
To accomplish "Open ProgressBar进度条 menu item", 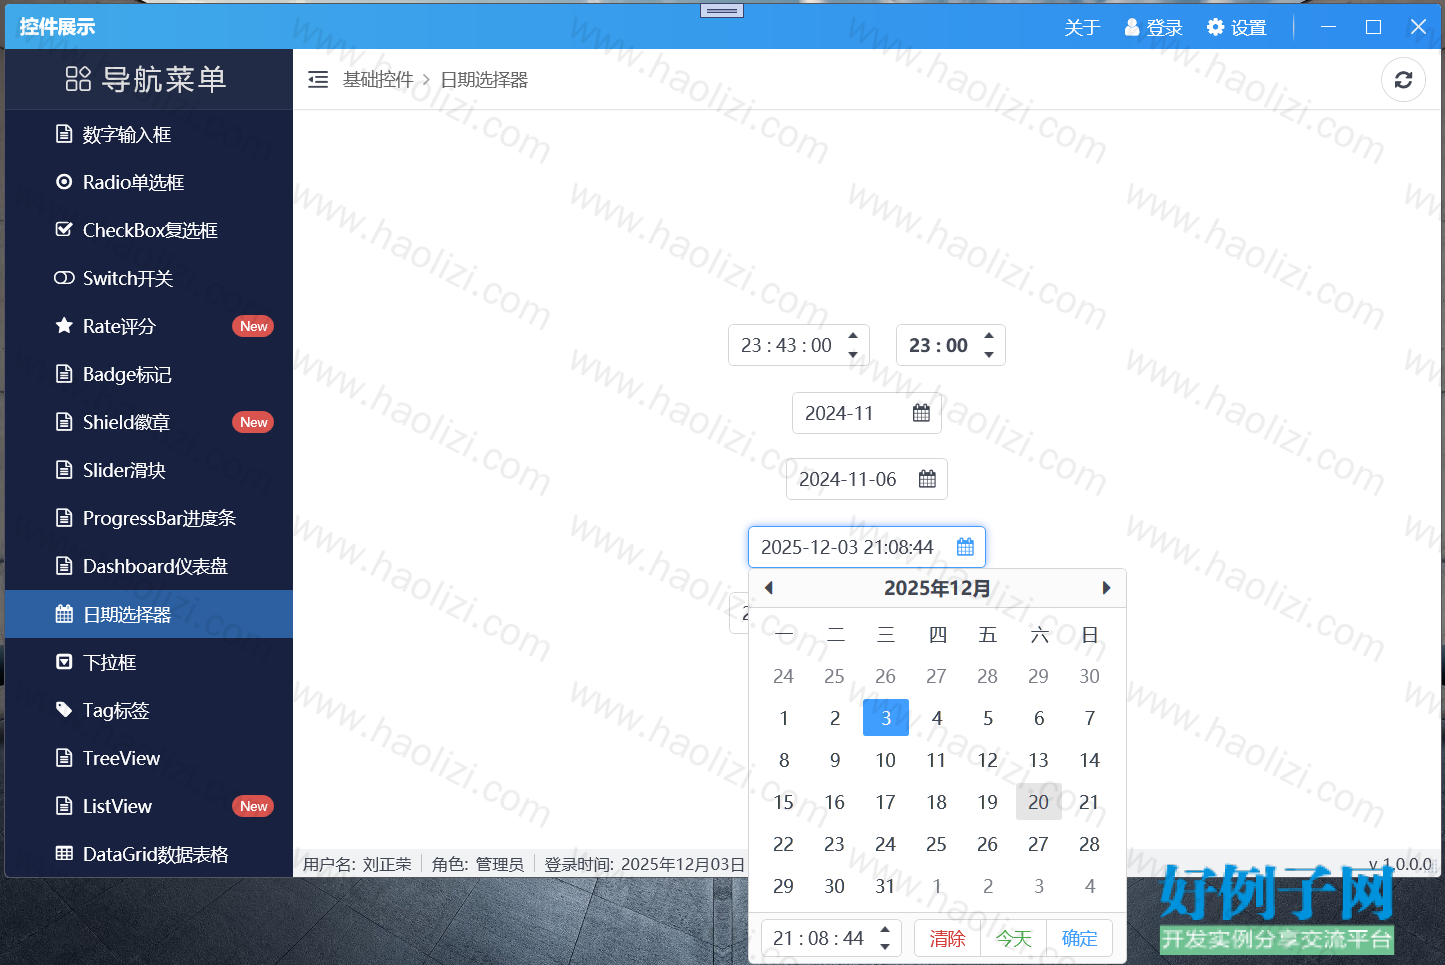I will (149, 518).
